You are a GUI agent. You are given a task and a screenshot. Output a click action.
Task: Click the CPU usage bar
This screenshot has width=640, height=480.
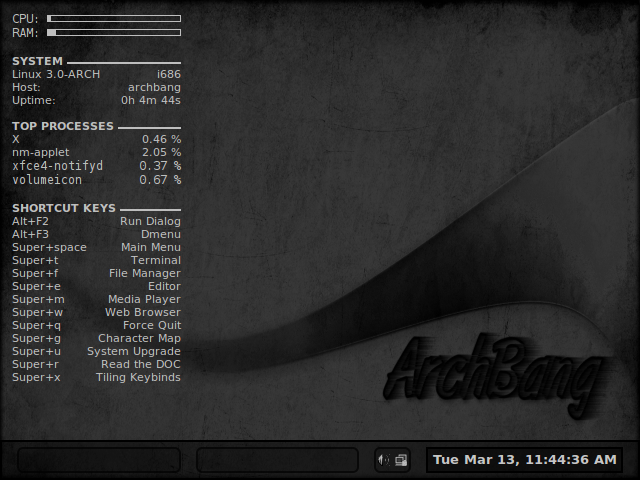coord(114,18)
